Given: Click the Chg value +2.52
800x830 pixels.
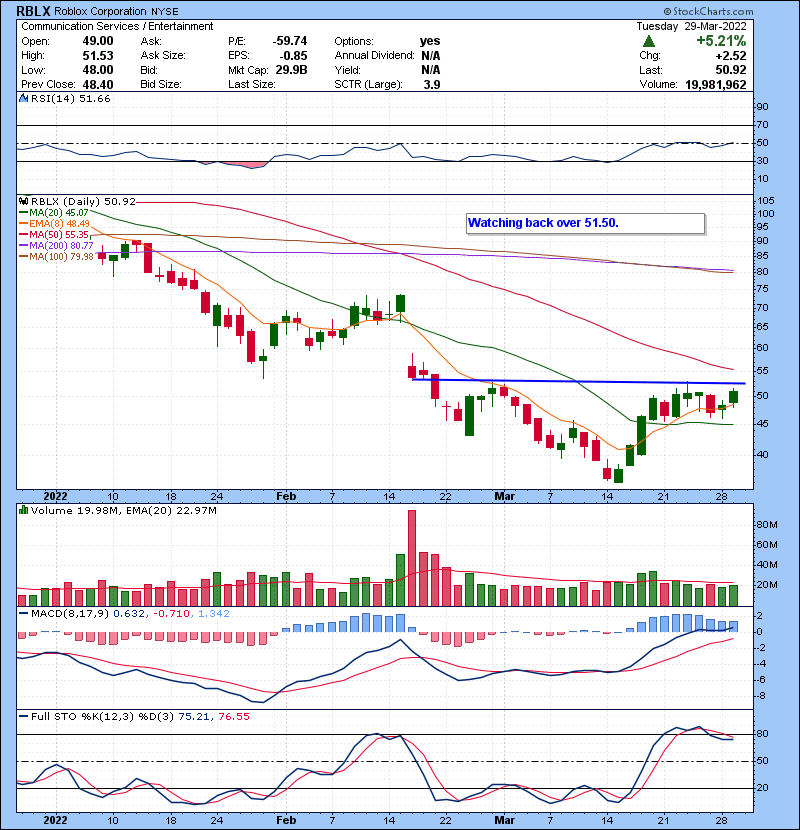Looking at the screenshot, I should (731, 56).
